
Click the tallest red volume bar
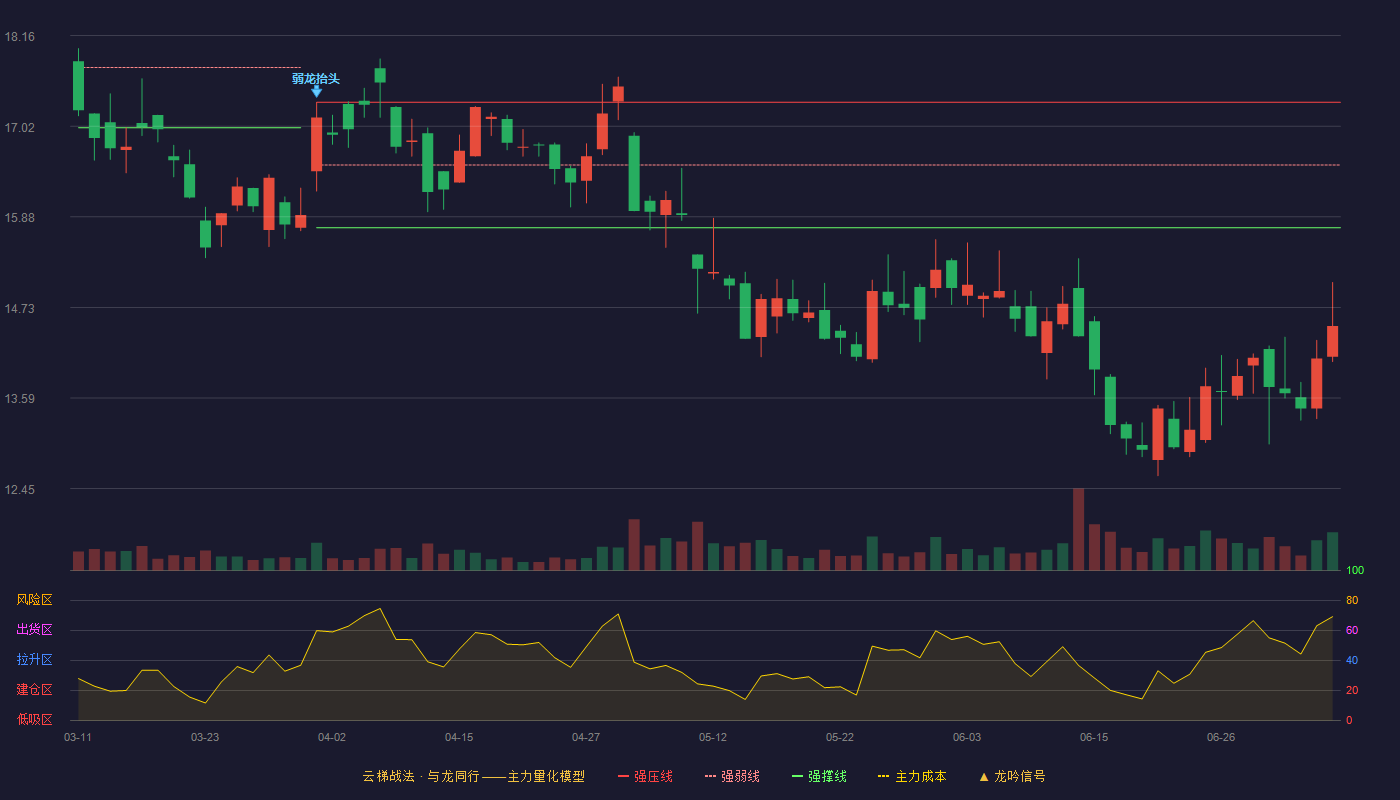[x=1078, y=529]
